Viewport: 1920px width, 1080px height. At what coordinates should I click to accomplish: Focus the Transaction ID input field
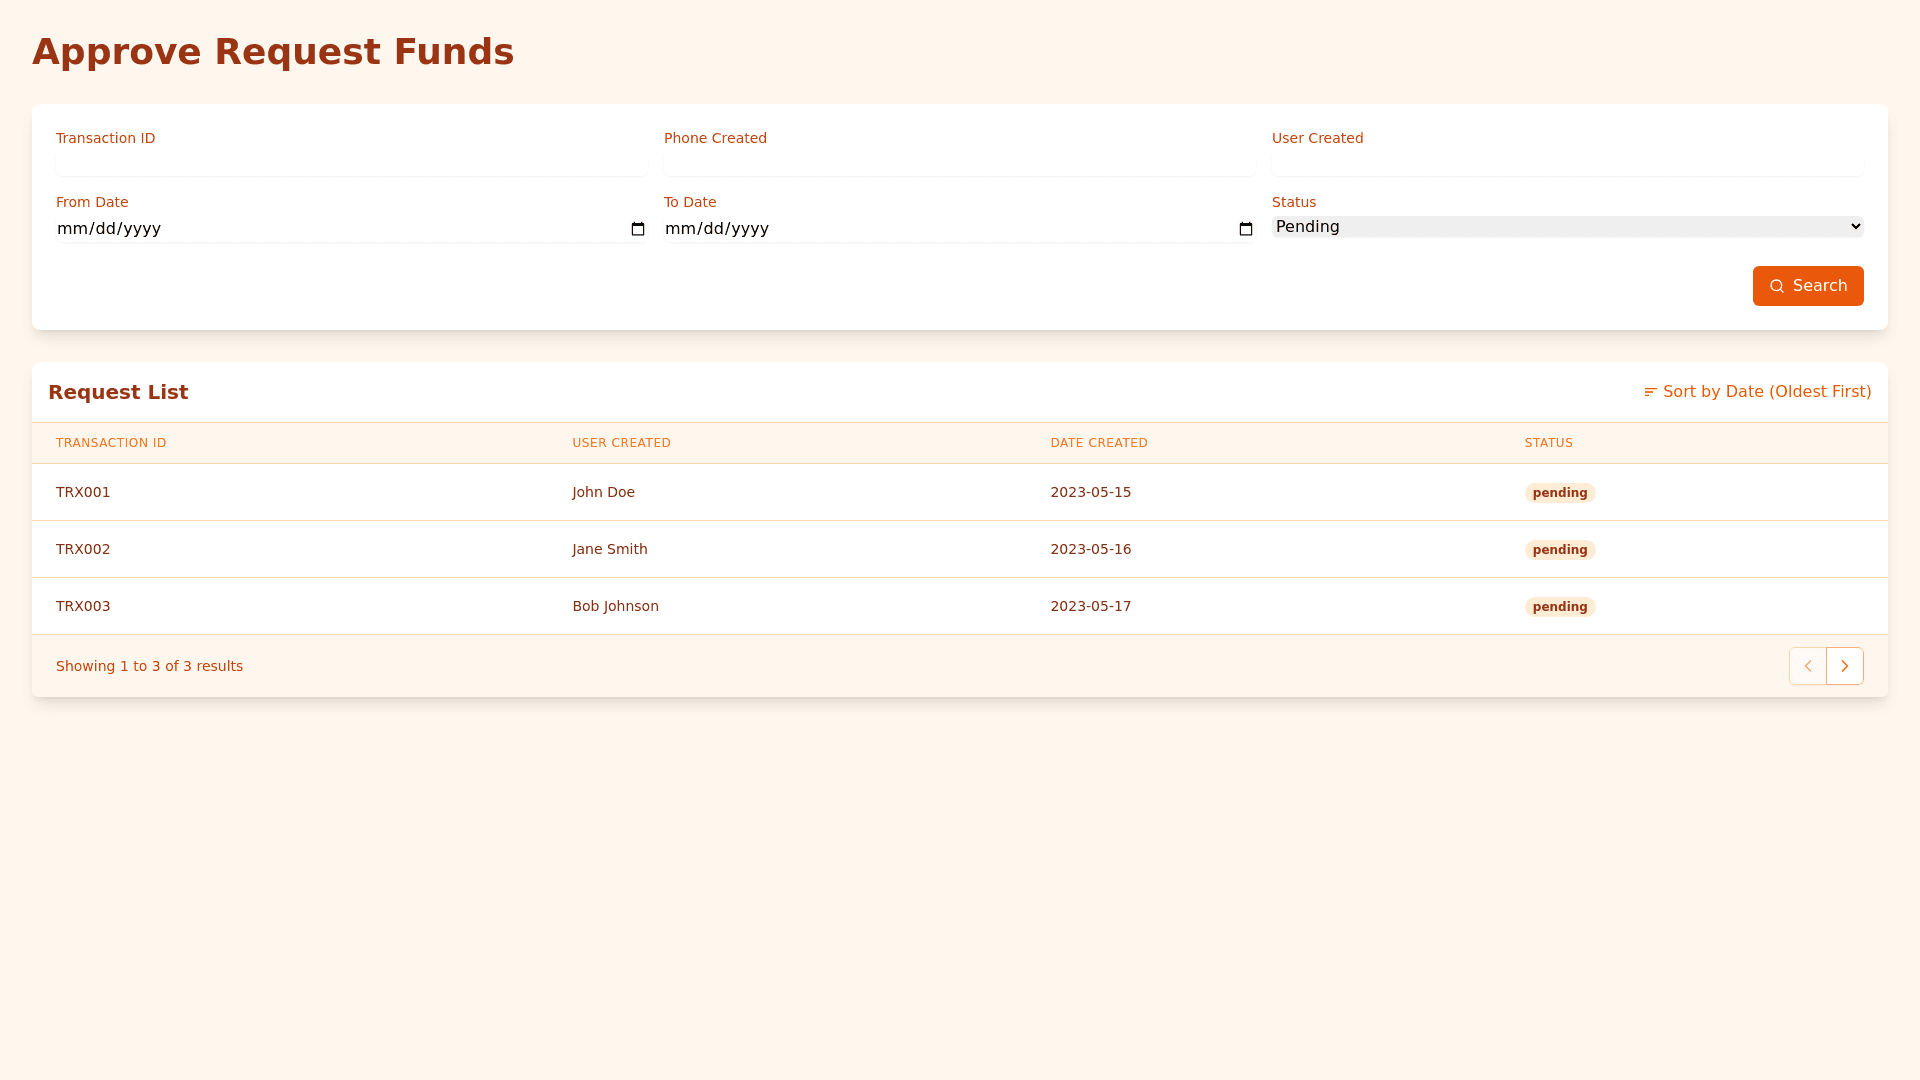coord(351,163)
